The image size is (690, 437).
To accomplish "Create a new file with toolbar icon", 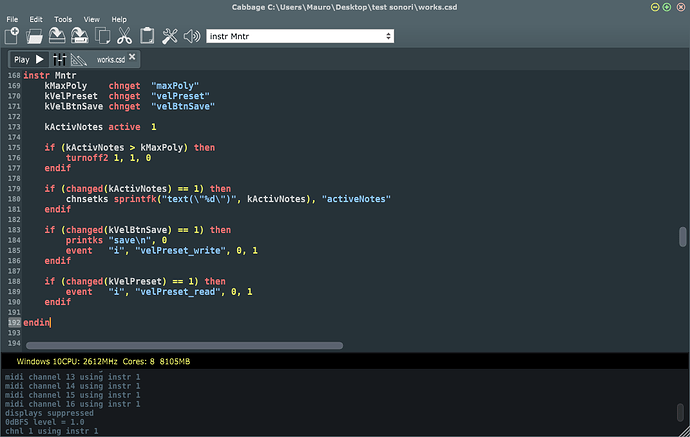I will (12, 36).
